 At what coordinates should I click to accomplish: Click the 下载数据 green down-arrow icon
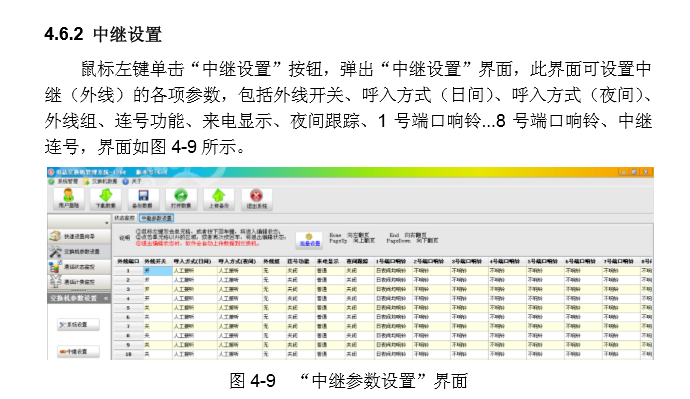click(x=106, y=198)
